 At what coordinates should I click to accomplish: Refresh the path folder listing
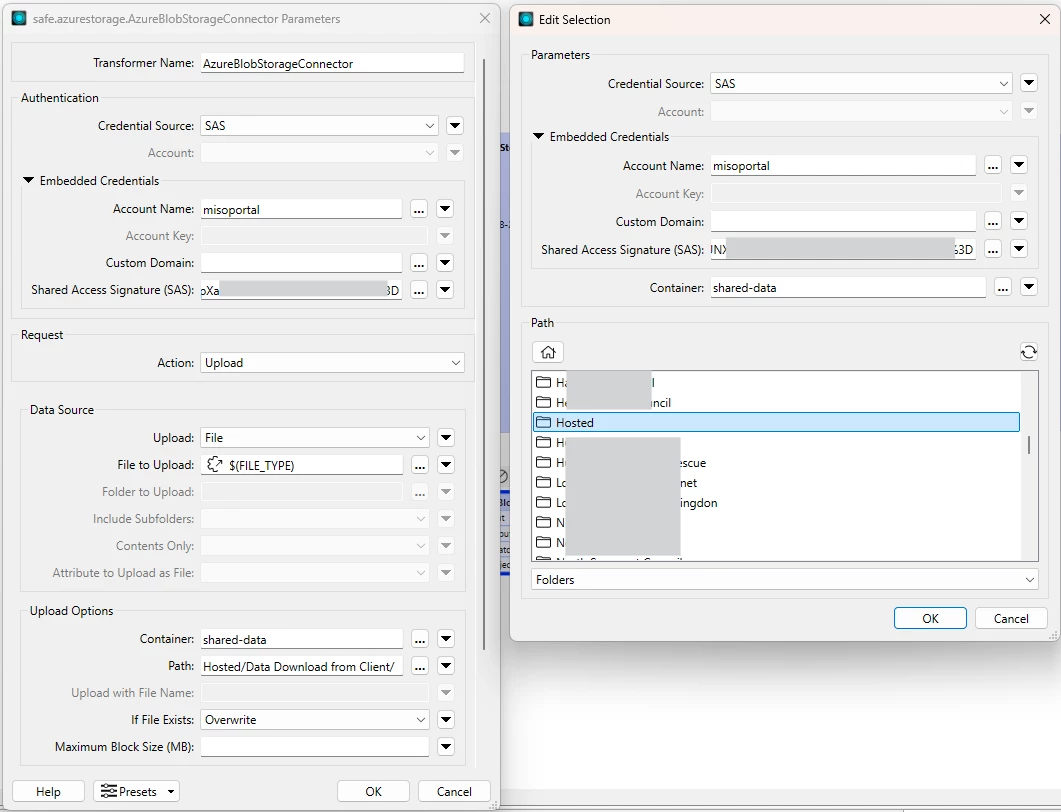(1029, 352)
